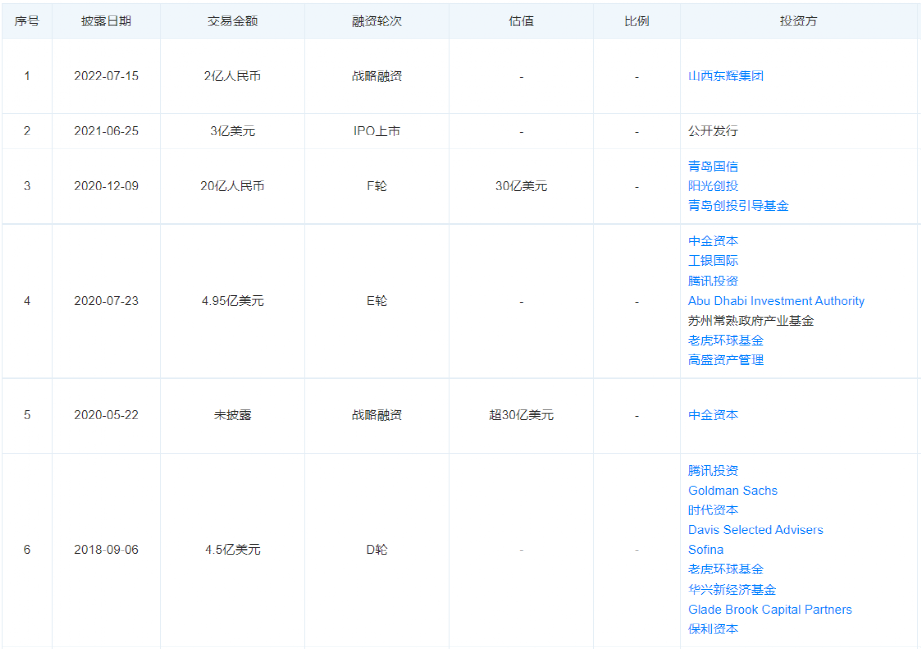Open the 中金资本 link in E轮 row
This screenshot has height=649, width=921.
coord(715,241)
